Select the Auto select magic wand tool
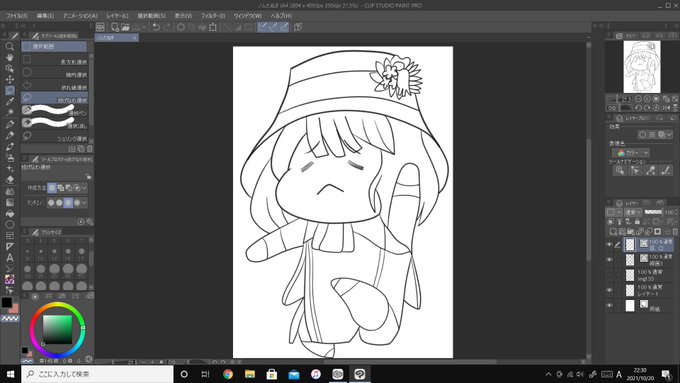 tap(10, 112)
